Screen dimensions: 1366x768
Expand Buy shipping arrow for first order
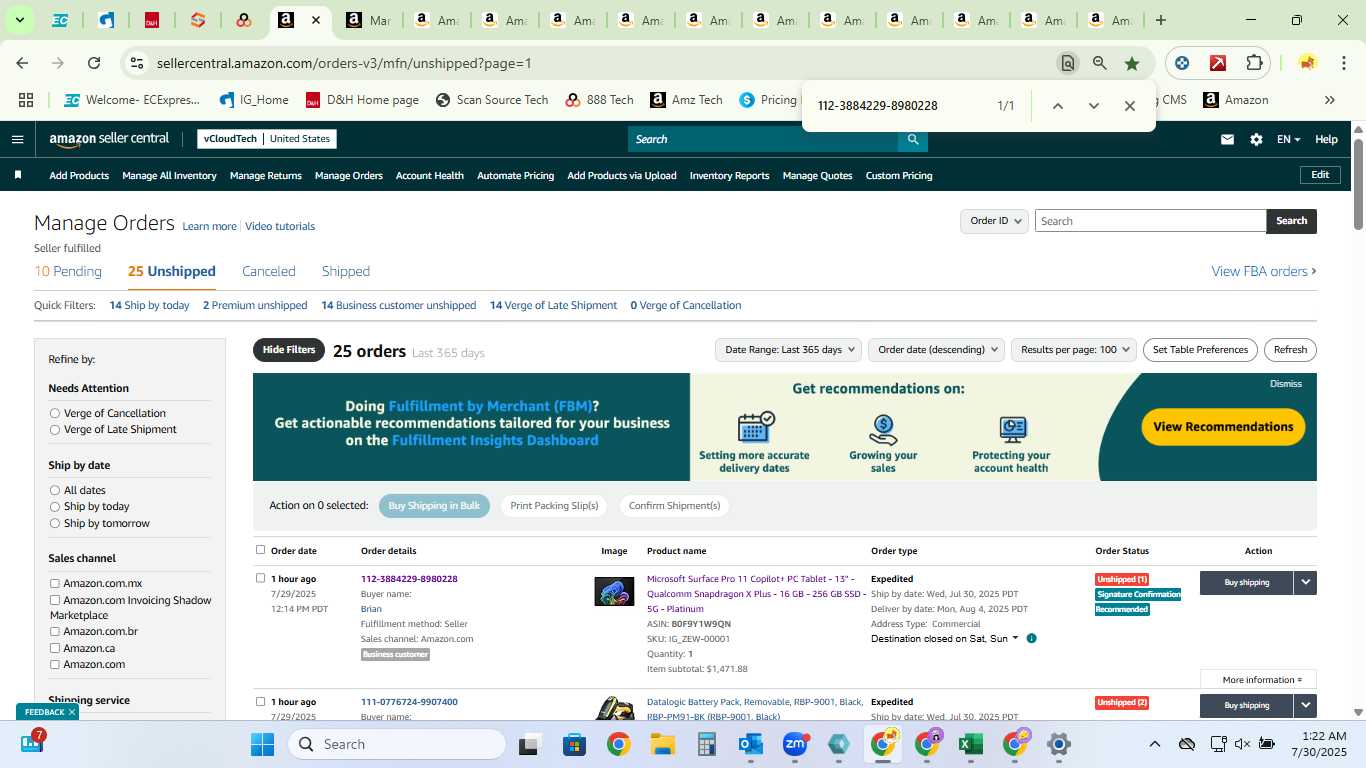pyautogui.click(x=1305, y=582)
